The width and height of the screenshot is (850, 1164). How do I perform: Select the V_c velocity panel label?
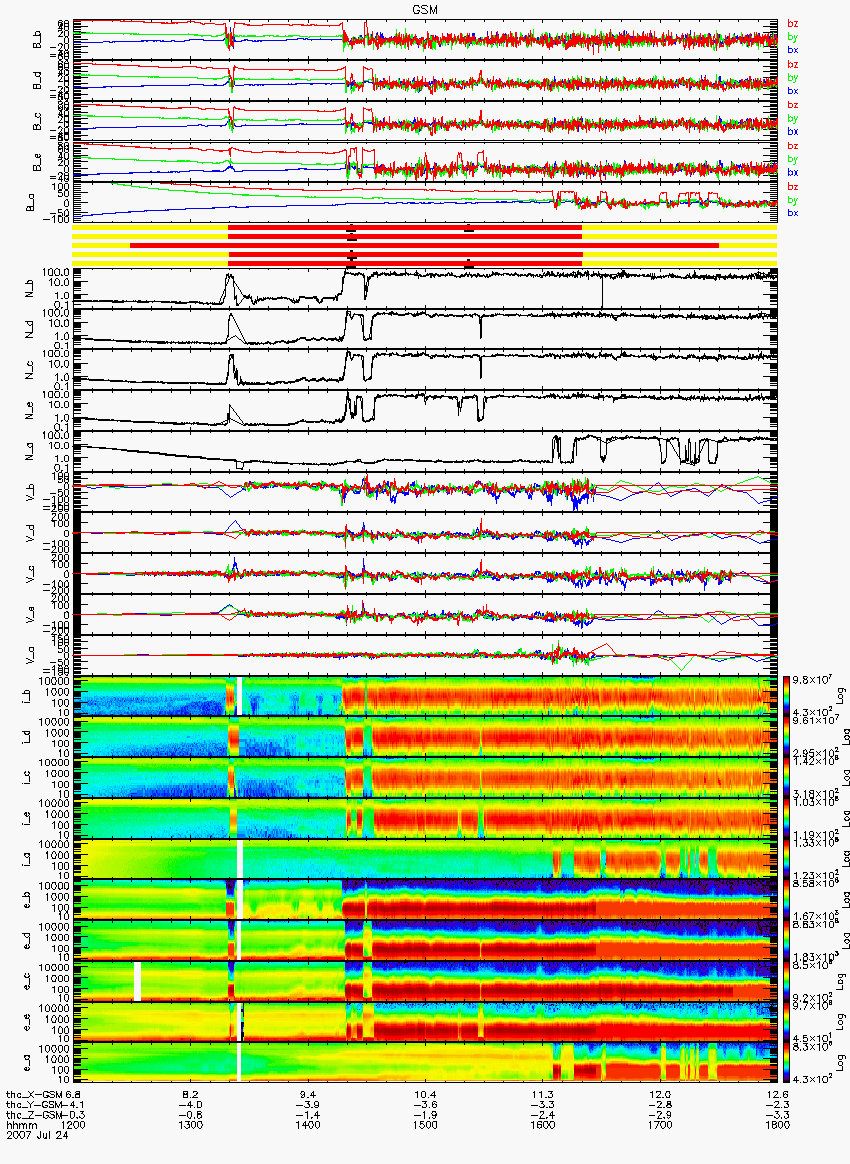tap(31, 573)
